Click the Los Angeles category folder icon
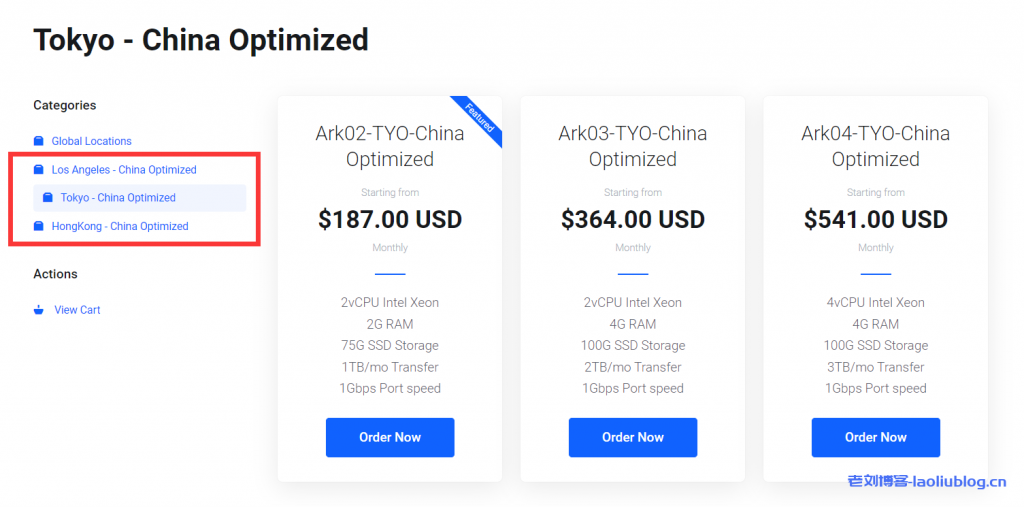 pyautogui.click(x=38, y=170)
